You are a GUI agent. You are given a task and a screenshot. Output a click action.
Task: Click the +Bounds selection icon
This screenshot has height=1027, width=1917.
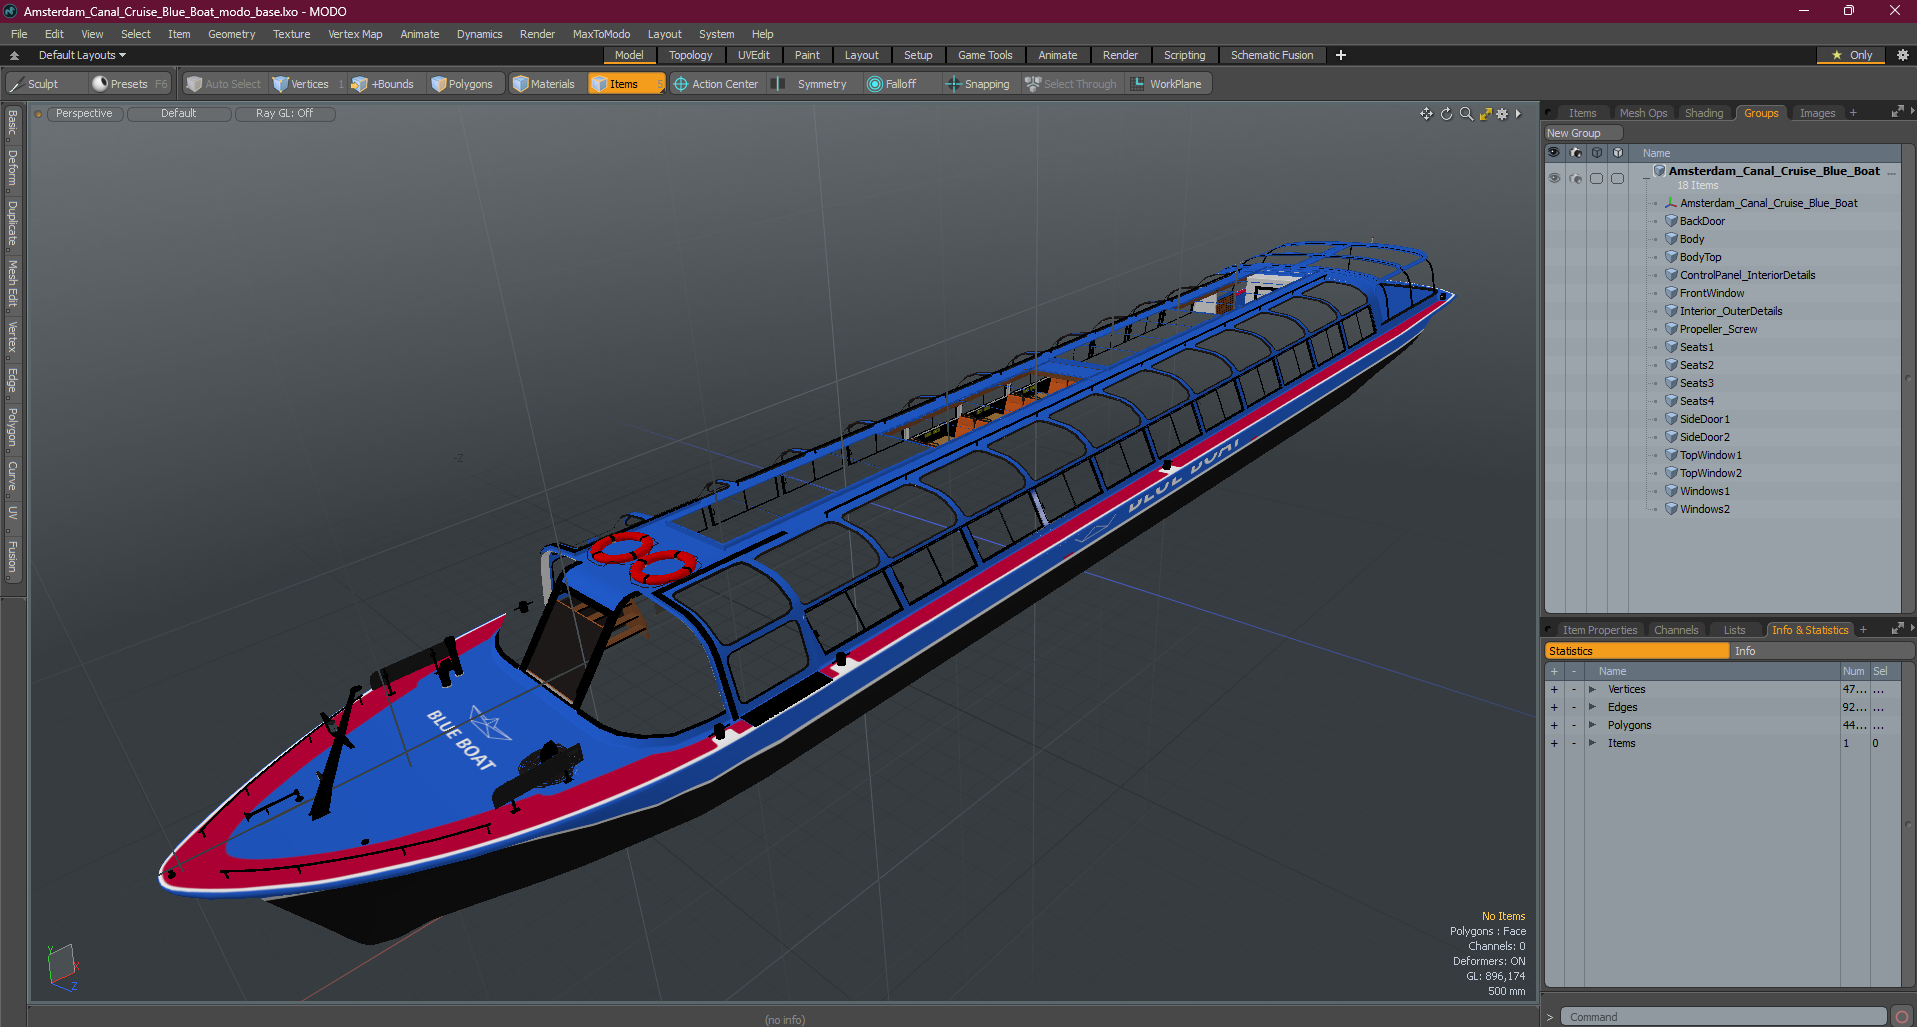coord(359,84)
